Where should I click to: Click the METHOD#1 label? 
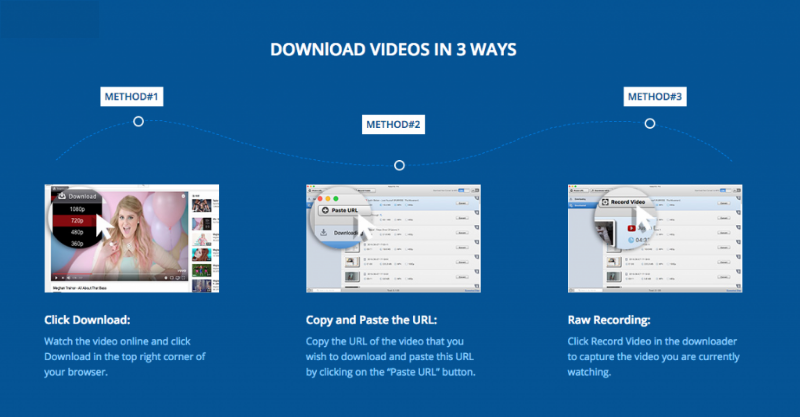point(132,97)
